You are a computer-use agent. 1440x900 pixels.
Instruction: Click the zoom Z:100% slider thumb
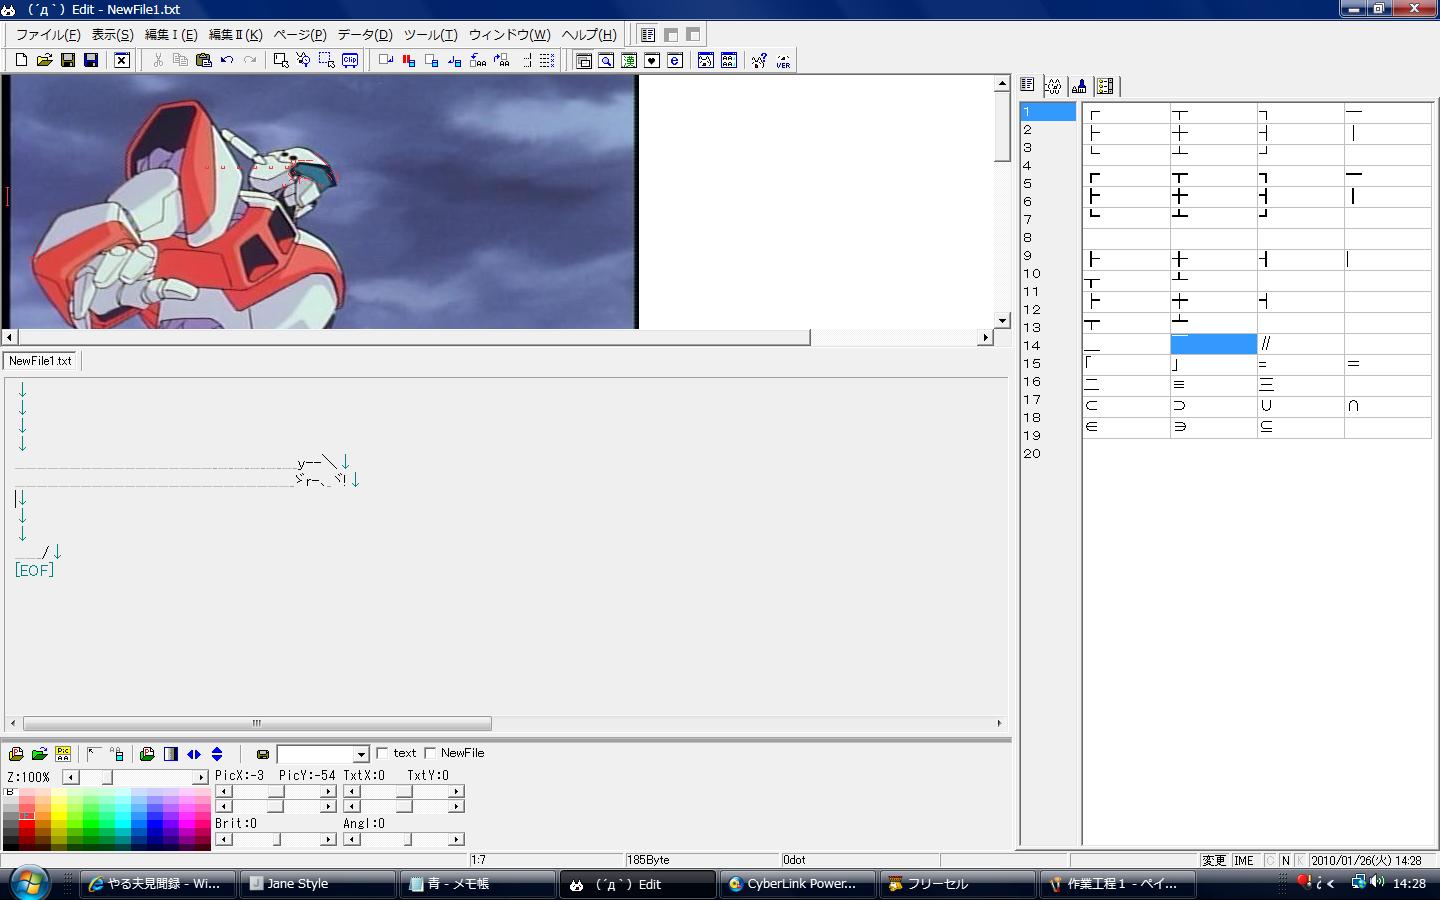(x=107, y=777)
